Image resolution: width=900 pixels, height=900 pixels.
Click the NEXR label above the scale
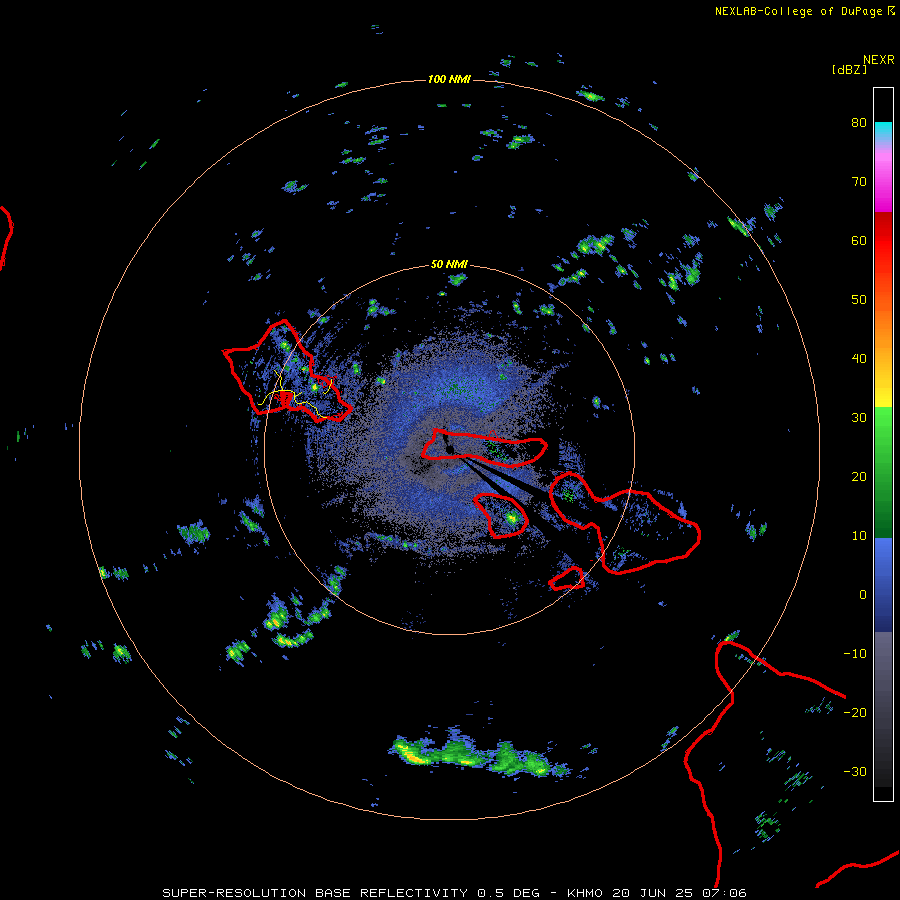click(878, 60)
